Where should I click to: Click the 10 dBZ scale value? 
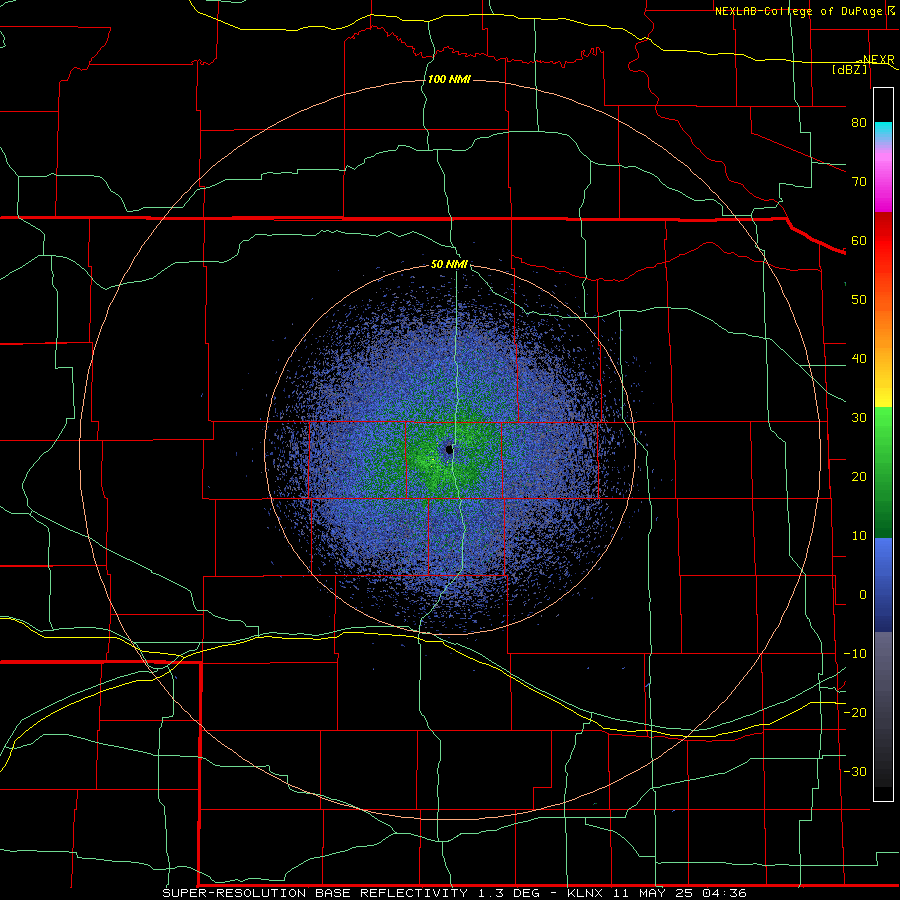coord(859,536)
